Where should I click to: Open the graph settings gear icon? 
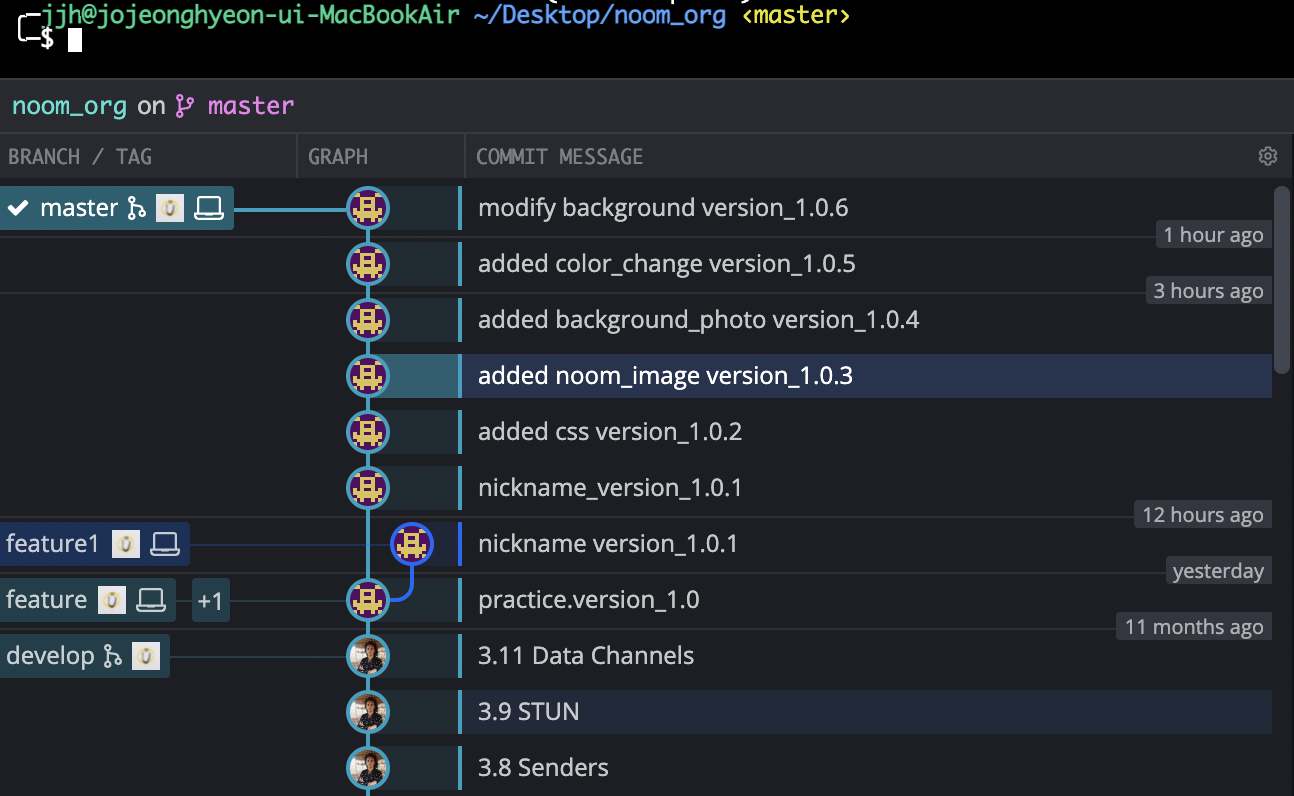pyautogui.click(x=1267, y=156)
